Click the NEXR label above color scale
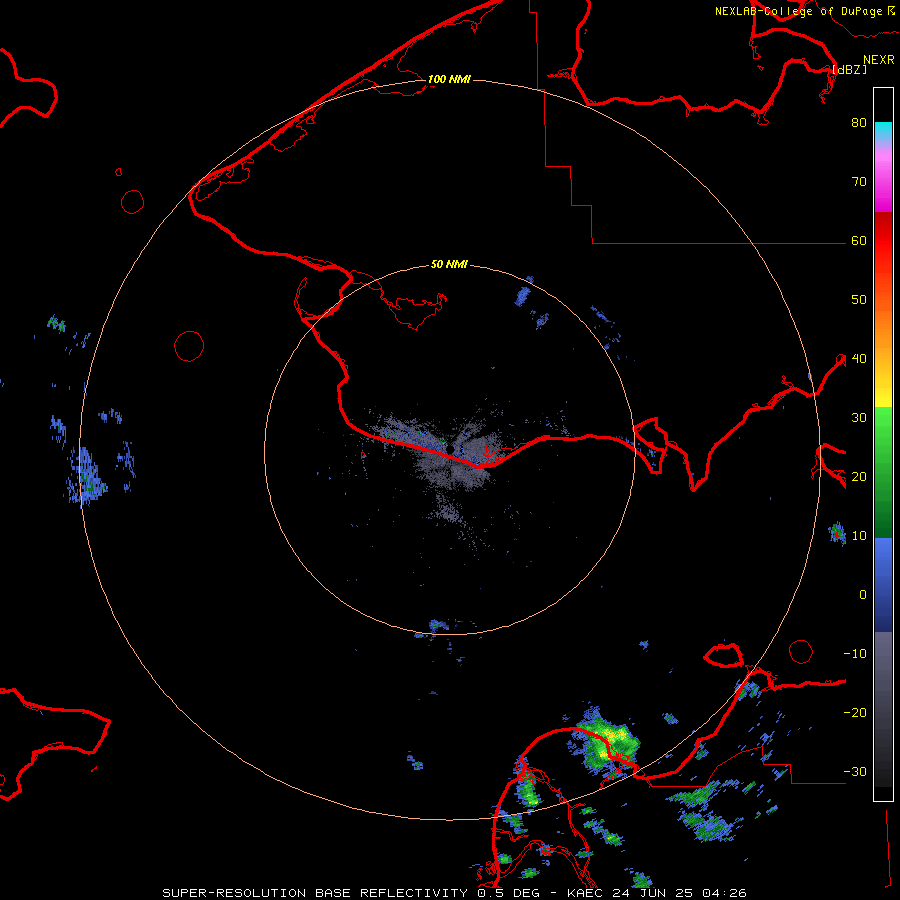The height and width of the screenshot is (900, 900). (x=878, y=60)
